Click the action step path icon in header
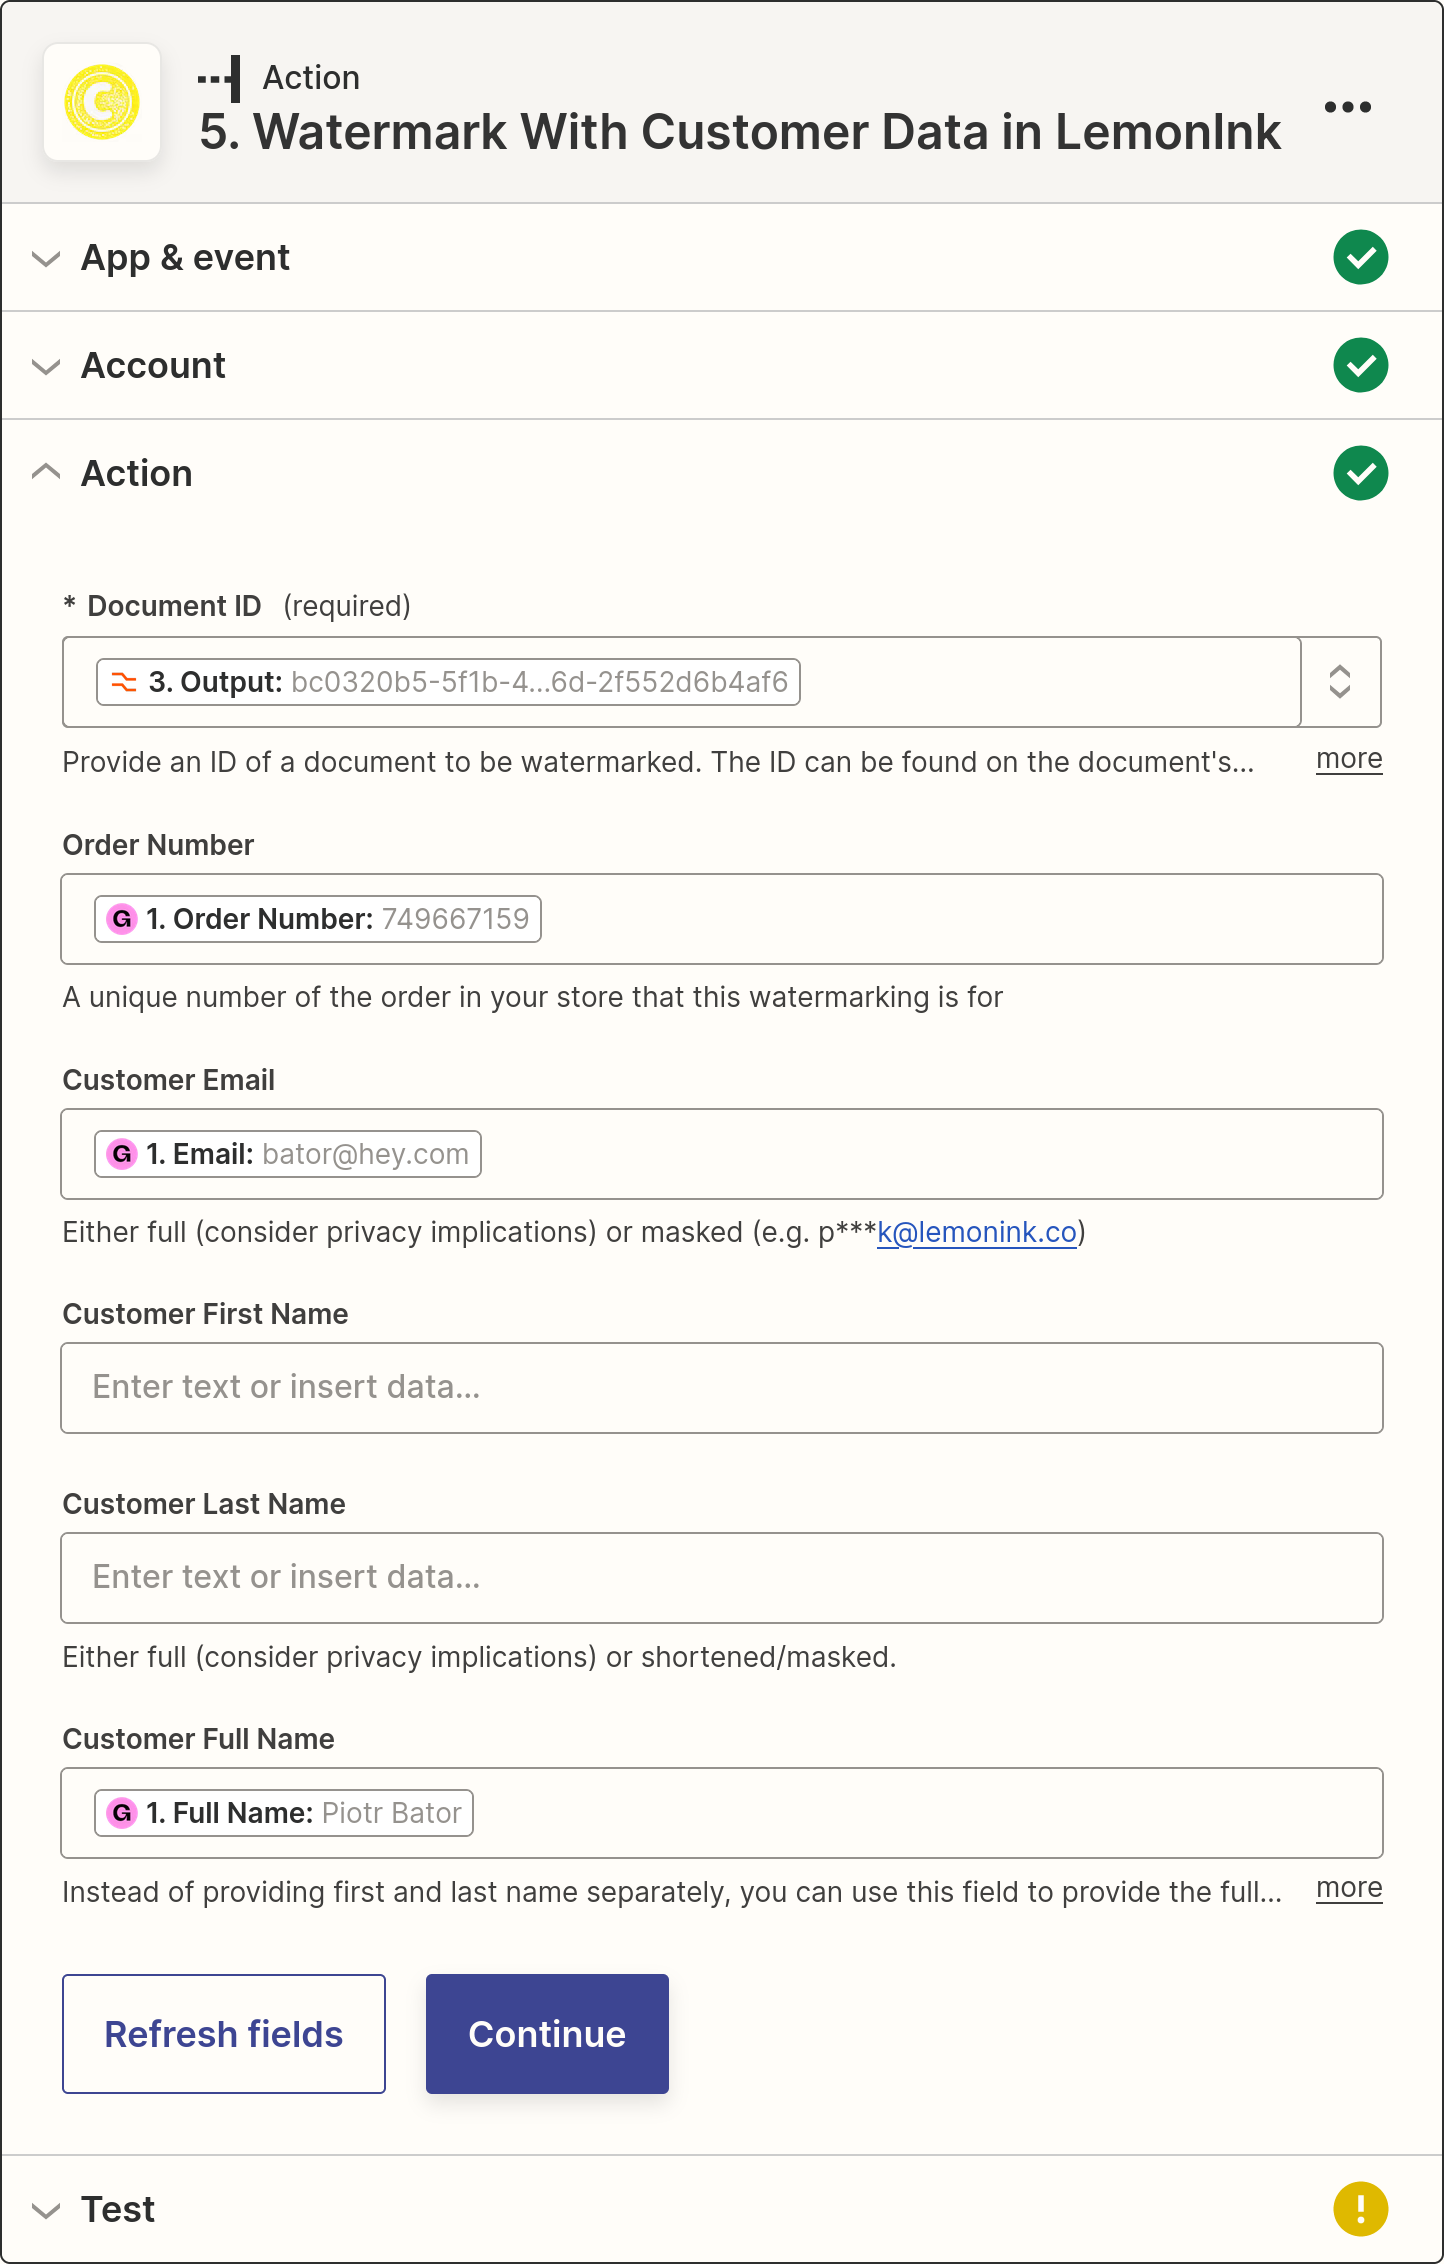The image size is (1444, 2264). [220, 78]
